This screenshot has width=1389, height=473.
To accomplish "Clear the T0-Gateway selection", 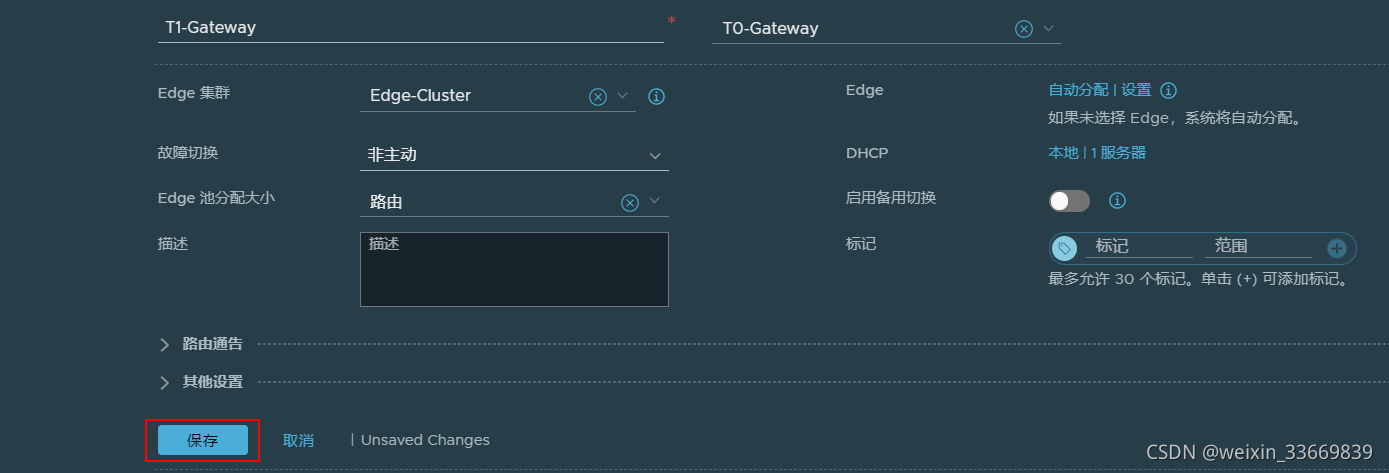I will click(x=1024, y=29).
